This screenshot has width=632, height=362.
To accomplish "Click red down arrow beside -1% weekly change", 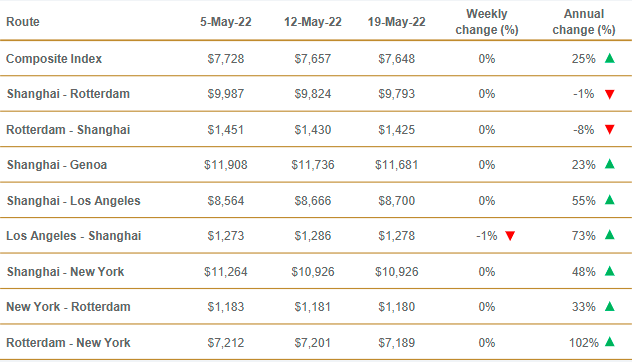I will point(510,236).
